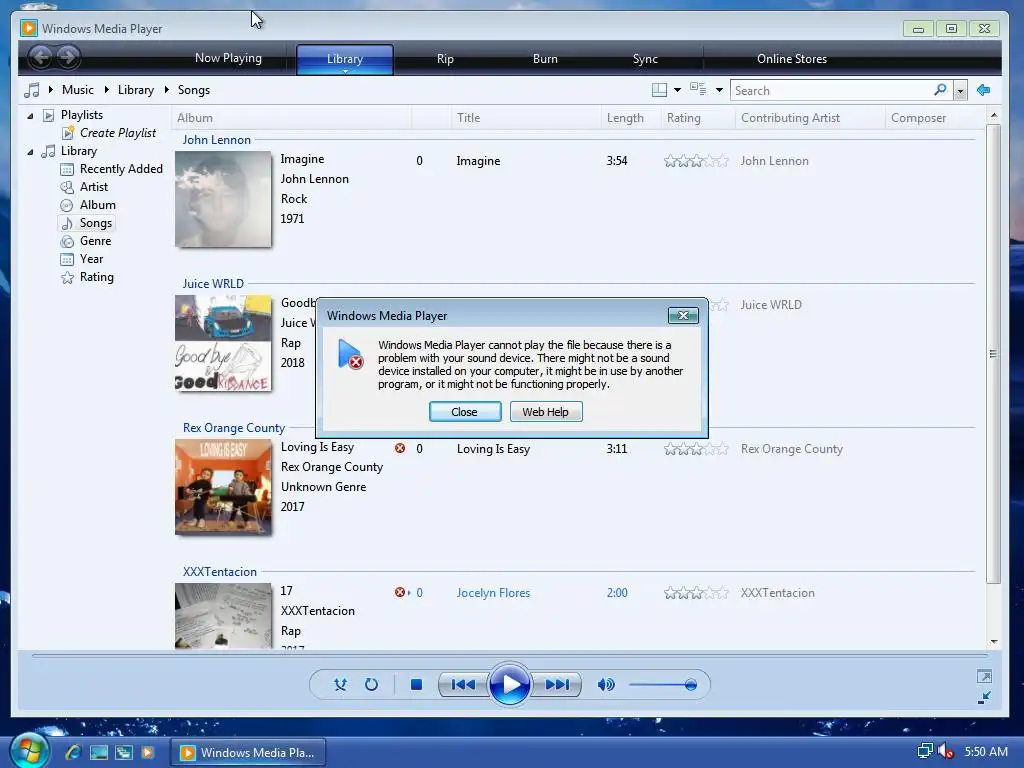This screenshot has width=1024, height=768.
Task: Skip to the next track
Action: point(556,684)
